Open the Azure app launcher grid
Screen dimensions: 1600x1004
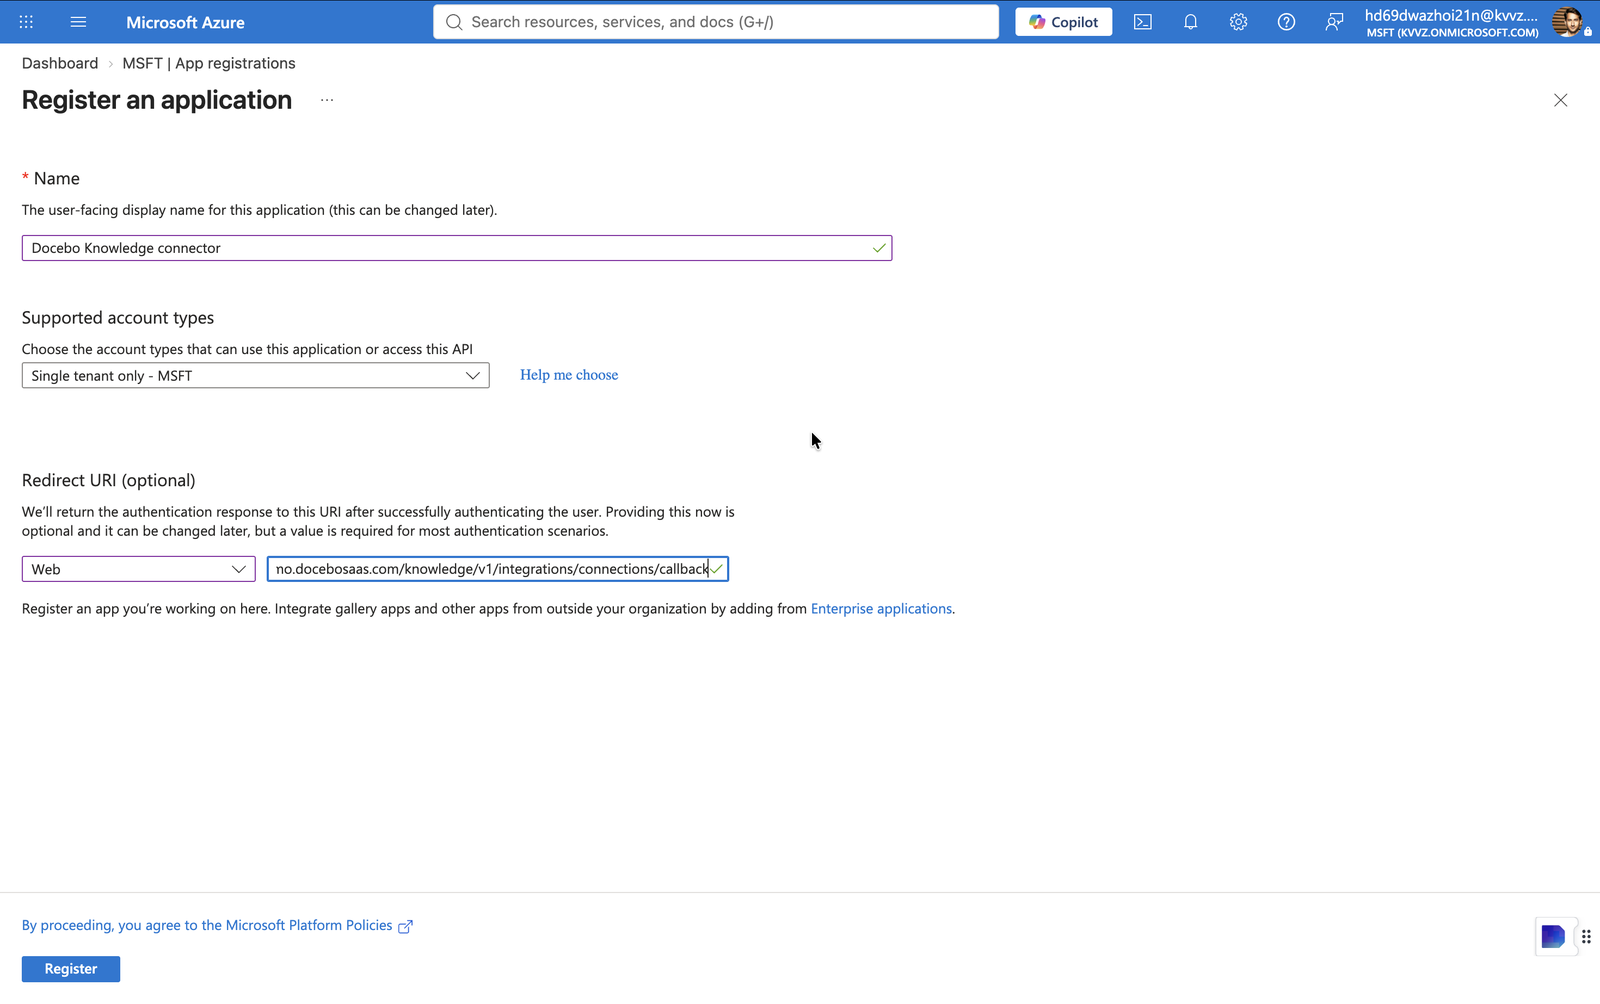pos(26,22)
